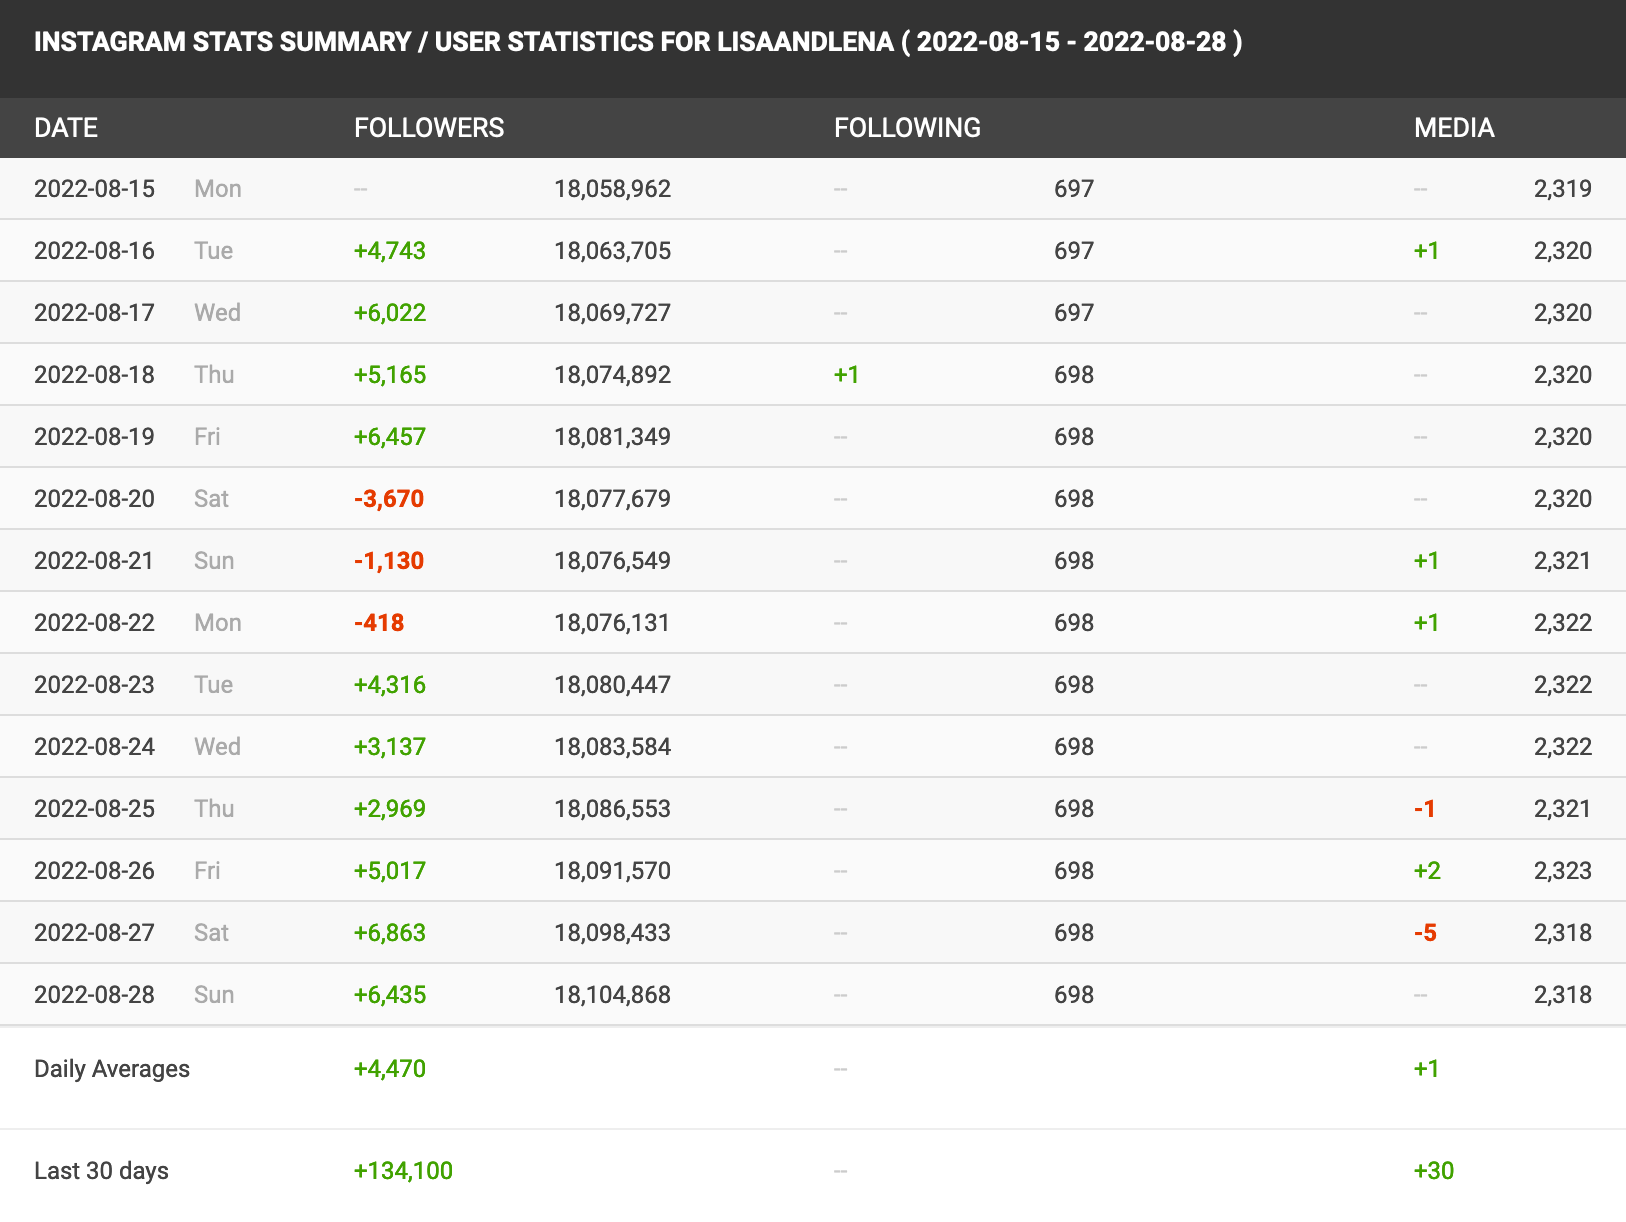Click follower change +5,017
The width and height of the screenshot is (1626, 1222).
[x=390, y=871]
